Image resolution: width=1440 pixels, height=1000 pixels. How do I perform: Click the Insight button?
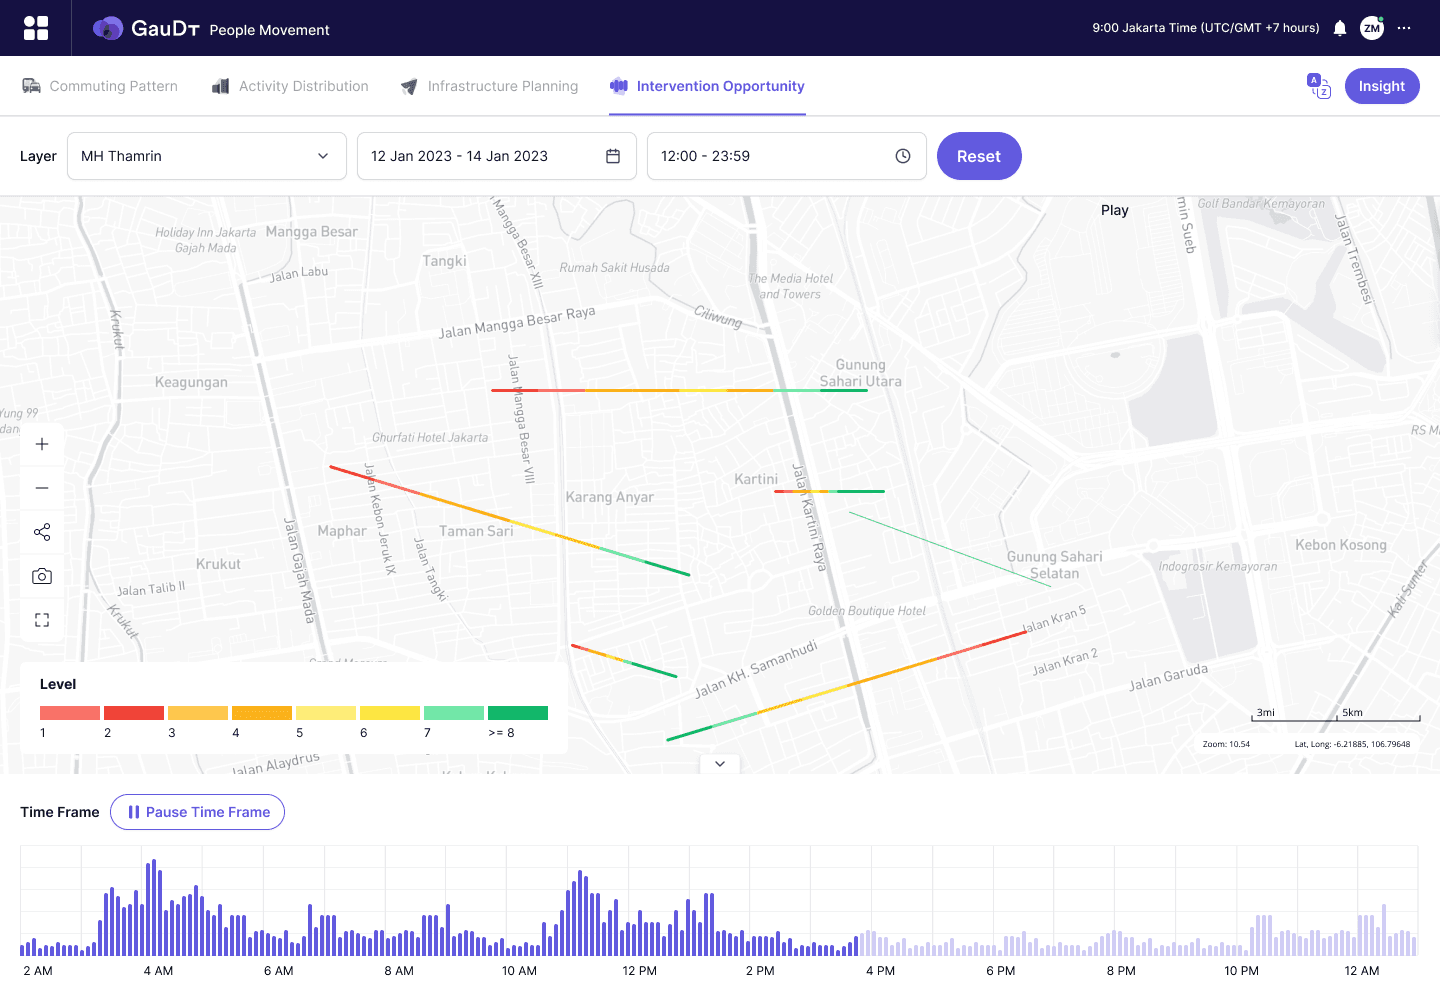tap(1382, 86)
